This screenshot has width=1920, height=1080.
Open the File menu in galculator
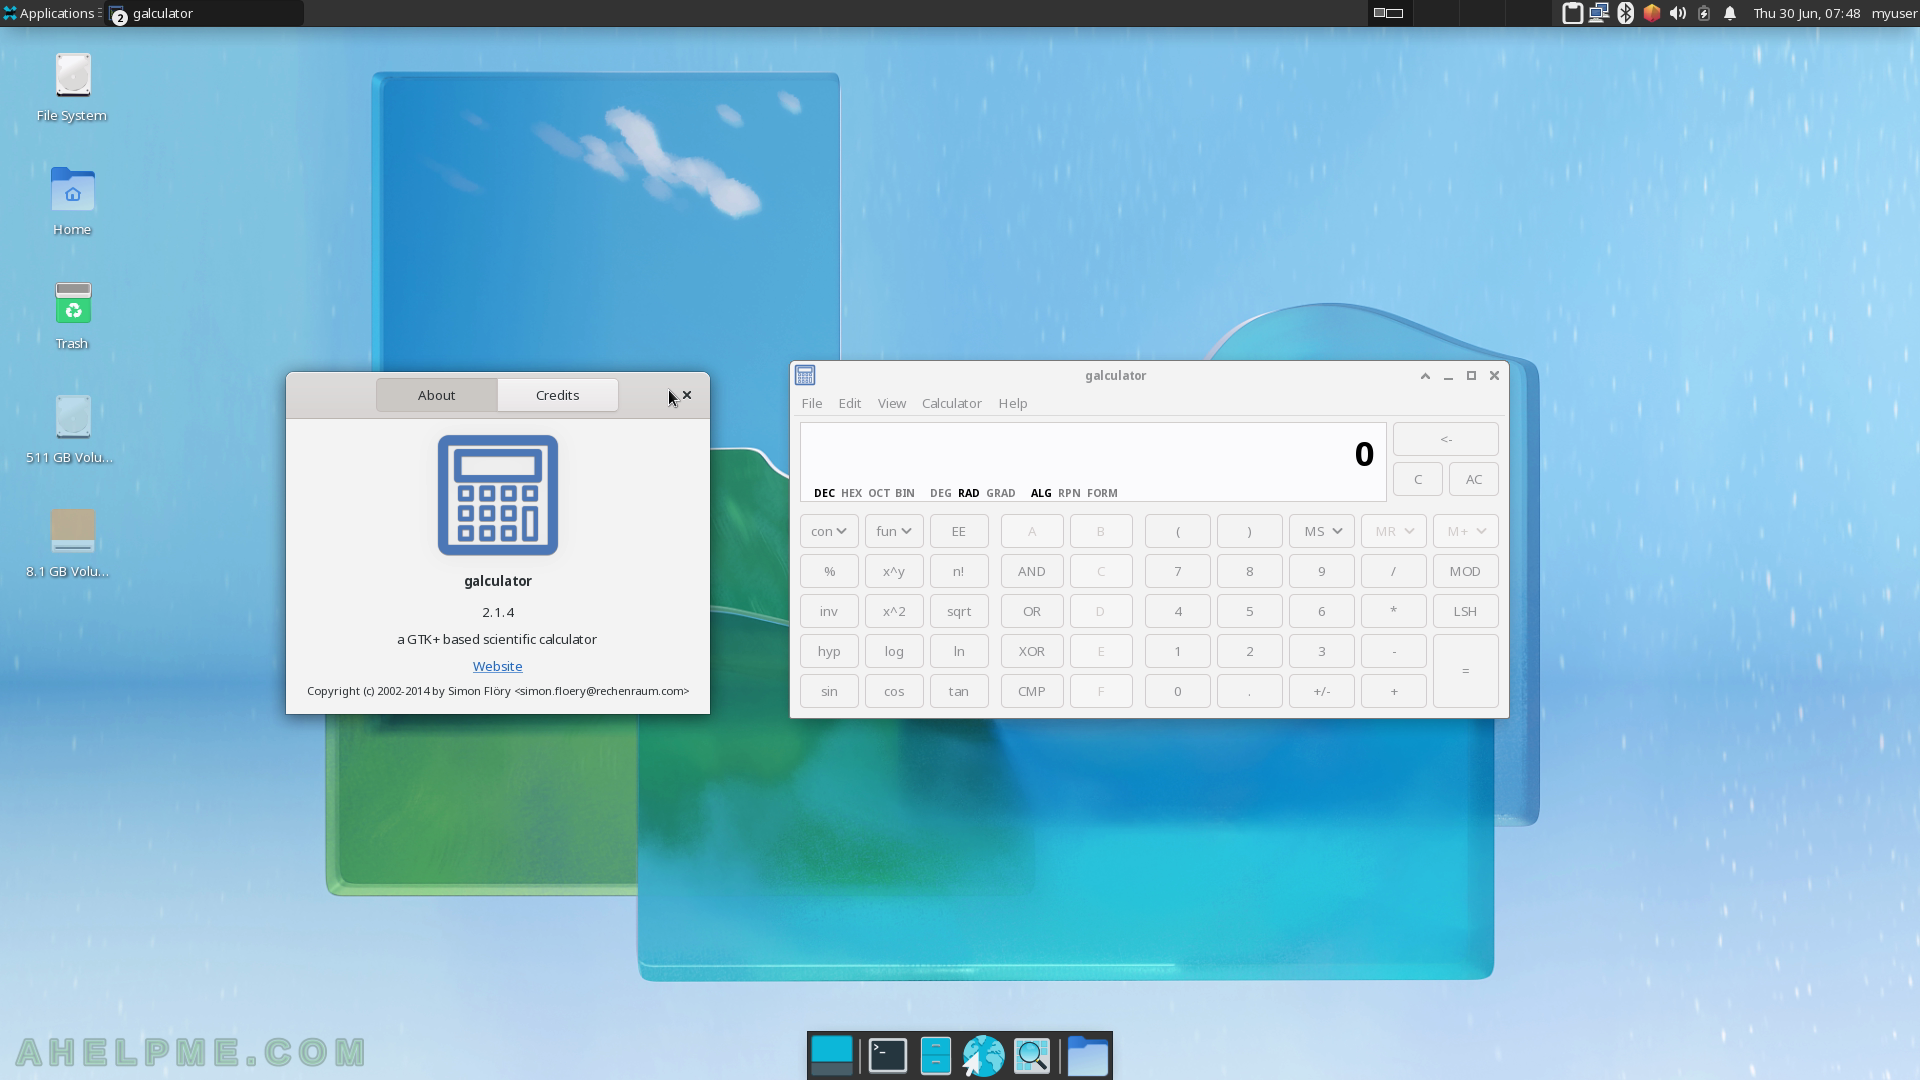coord(812,403)
